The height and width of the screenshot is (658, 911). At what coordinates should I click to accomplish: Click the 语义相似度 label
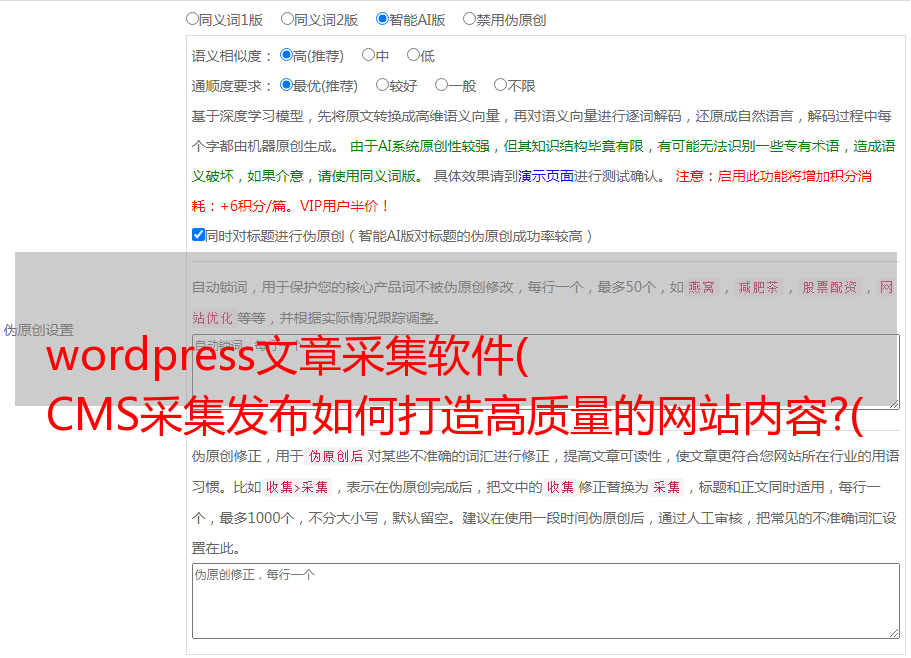click(x=232, y=56)
